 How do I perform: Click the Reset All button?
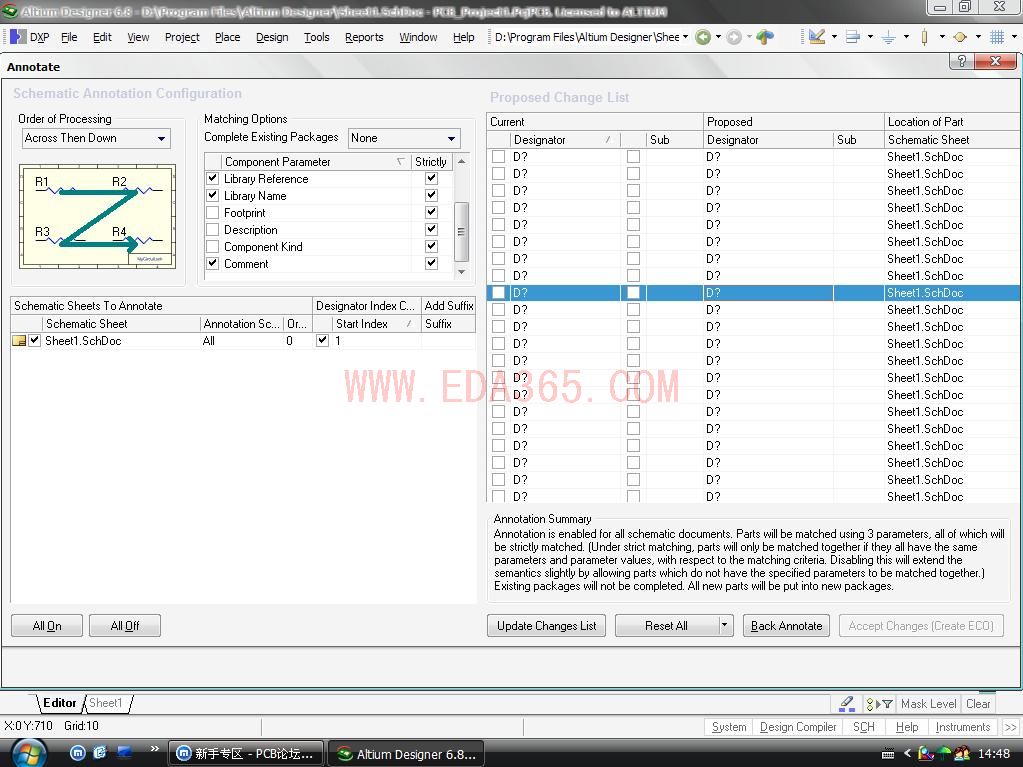click(666, 625)
